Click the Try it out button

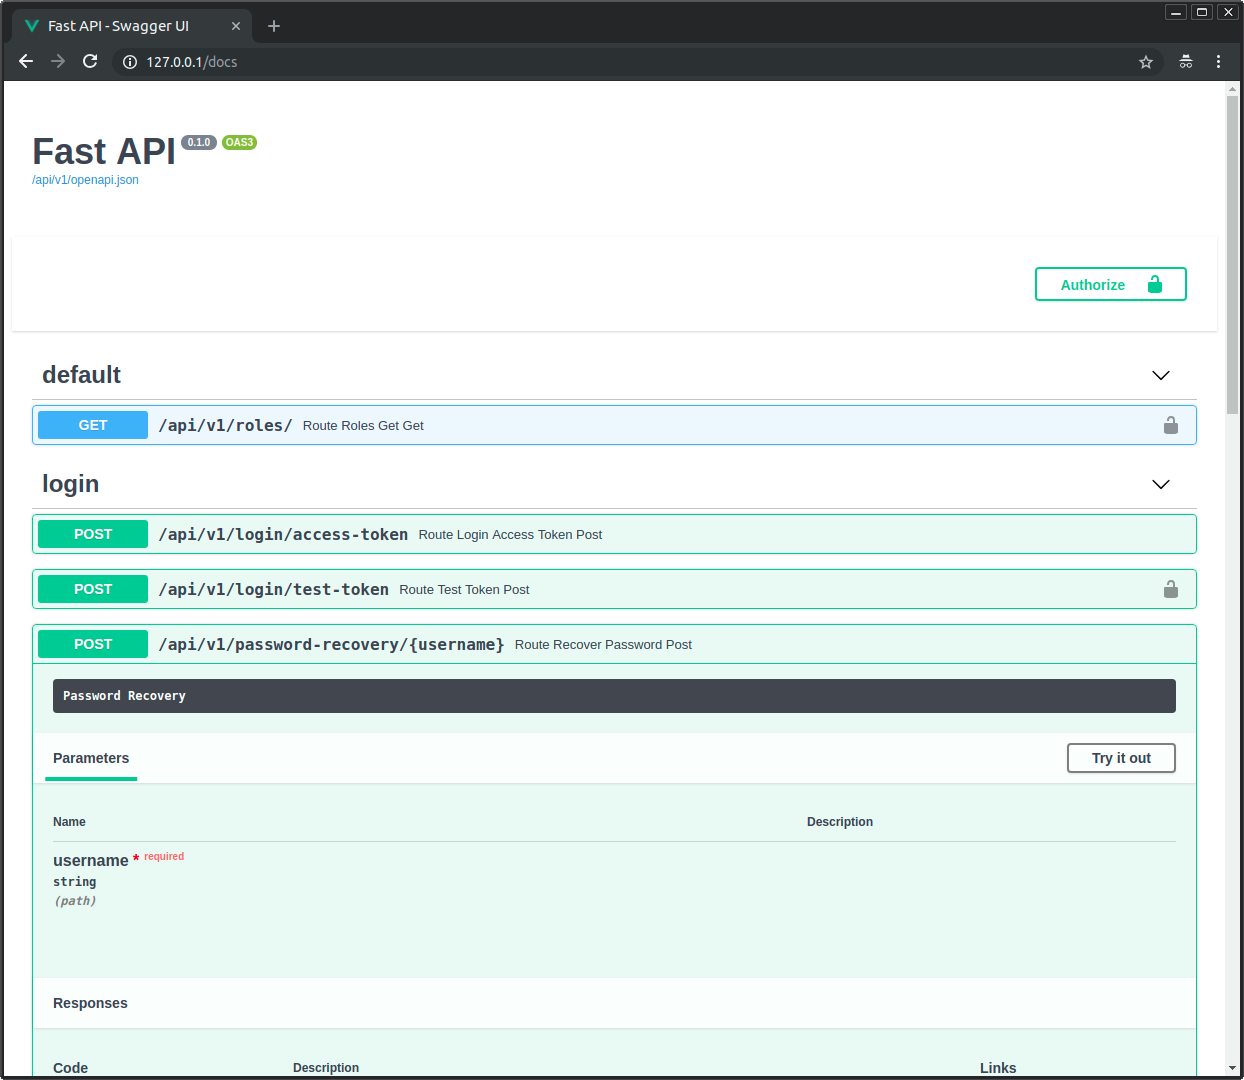(1121, 758)
